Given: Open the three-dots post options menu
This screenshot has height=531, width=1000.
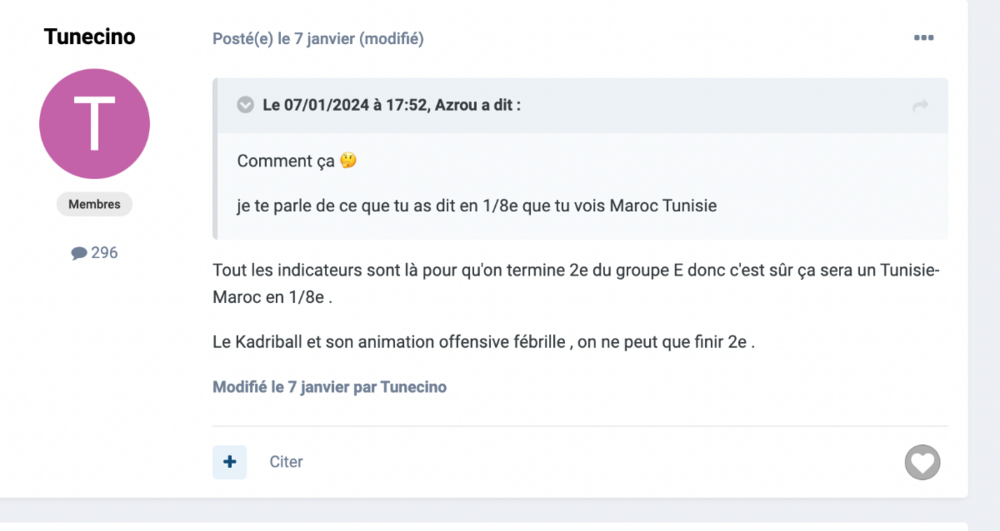Looking at the screenshot, I should 923,38.
